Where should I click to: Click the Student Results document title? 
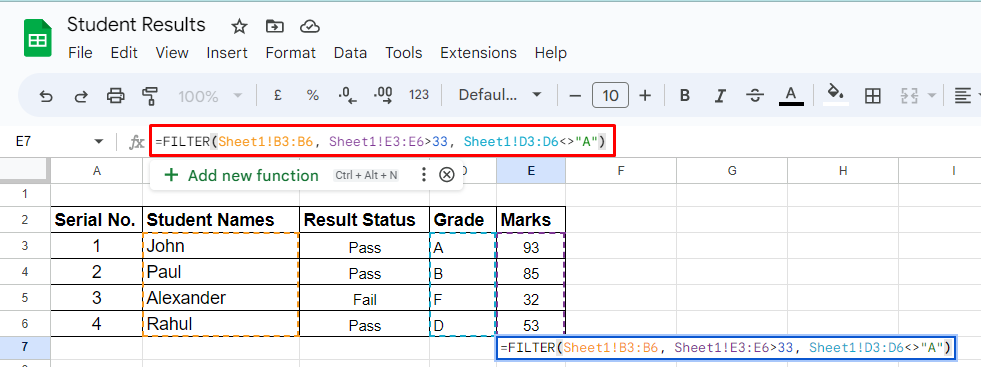pos(136,24)
